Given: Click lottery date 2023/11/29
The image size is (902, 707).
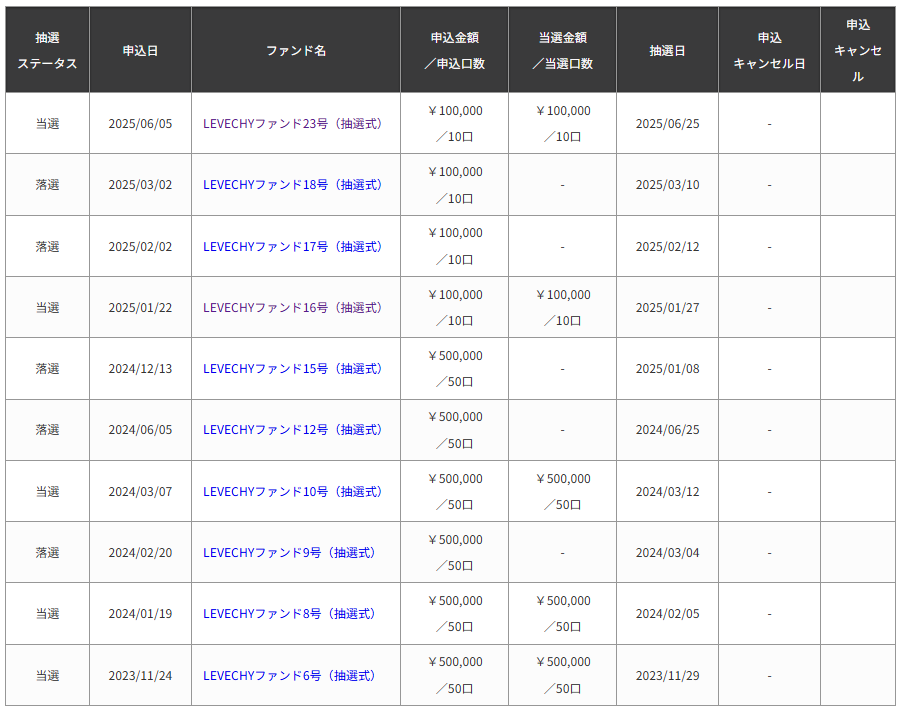Looking at the screenshot, I should [x=667, y=675].
